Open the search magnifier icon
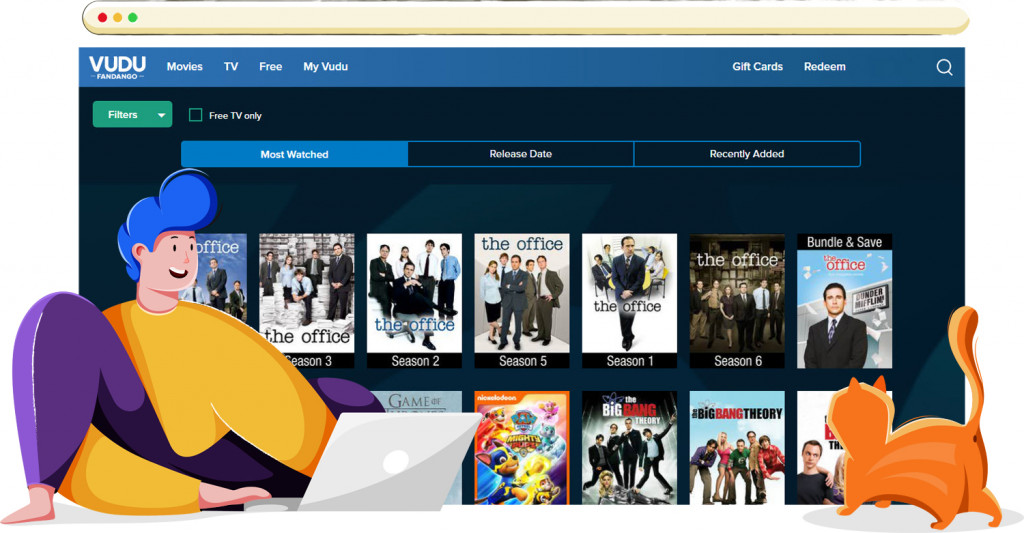 point(944,67)
